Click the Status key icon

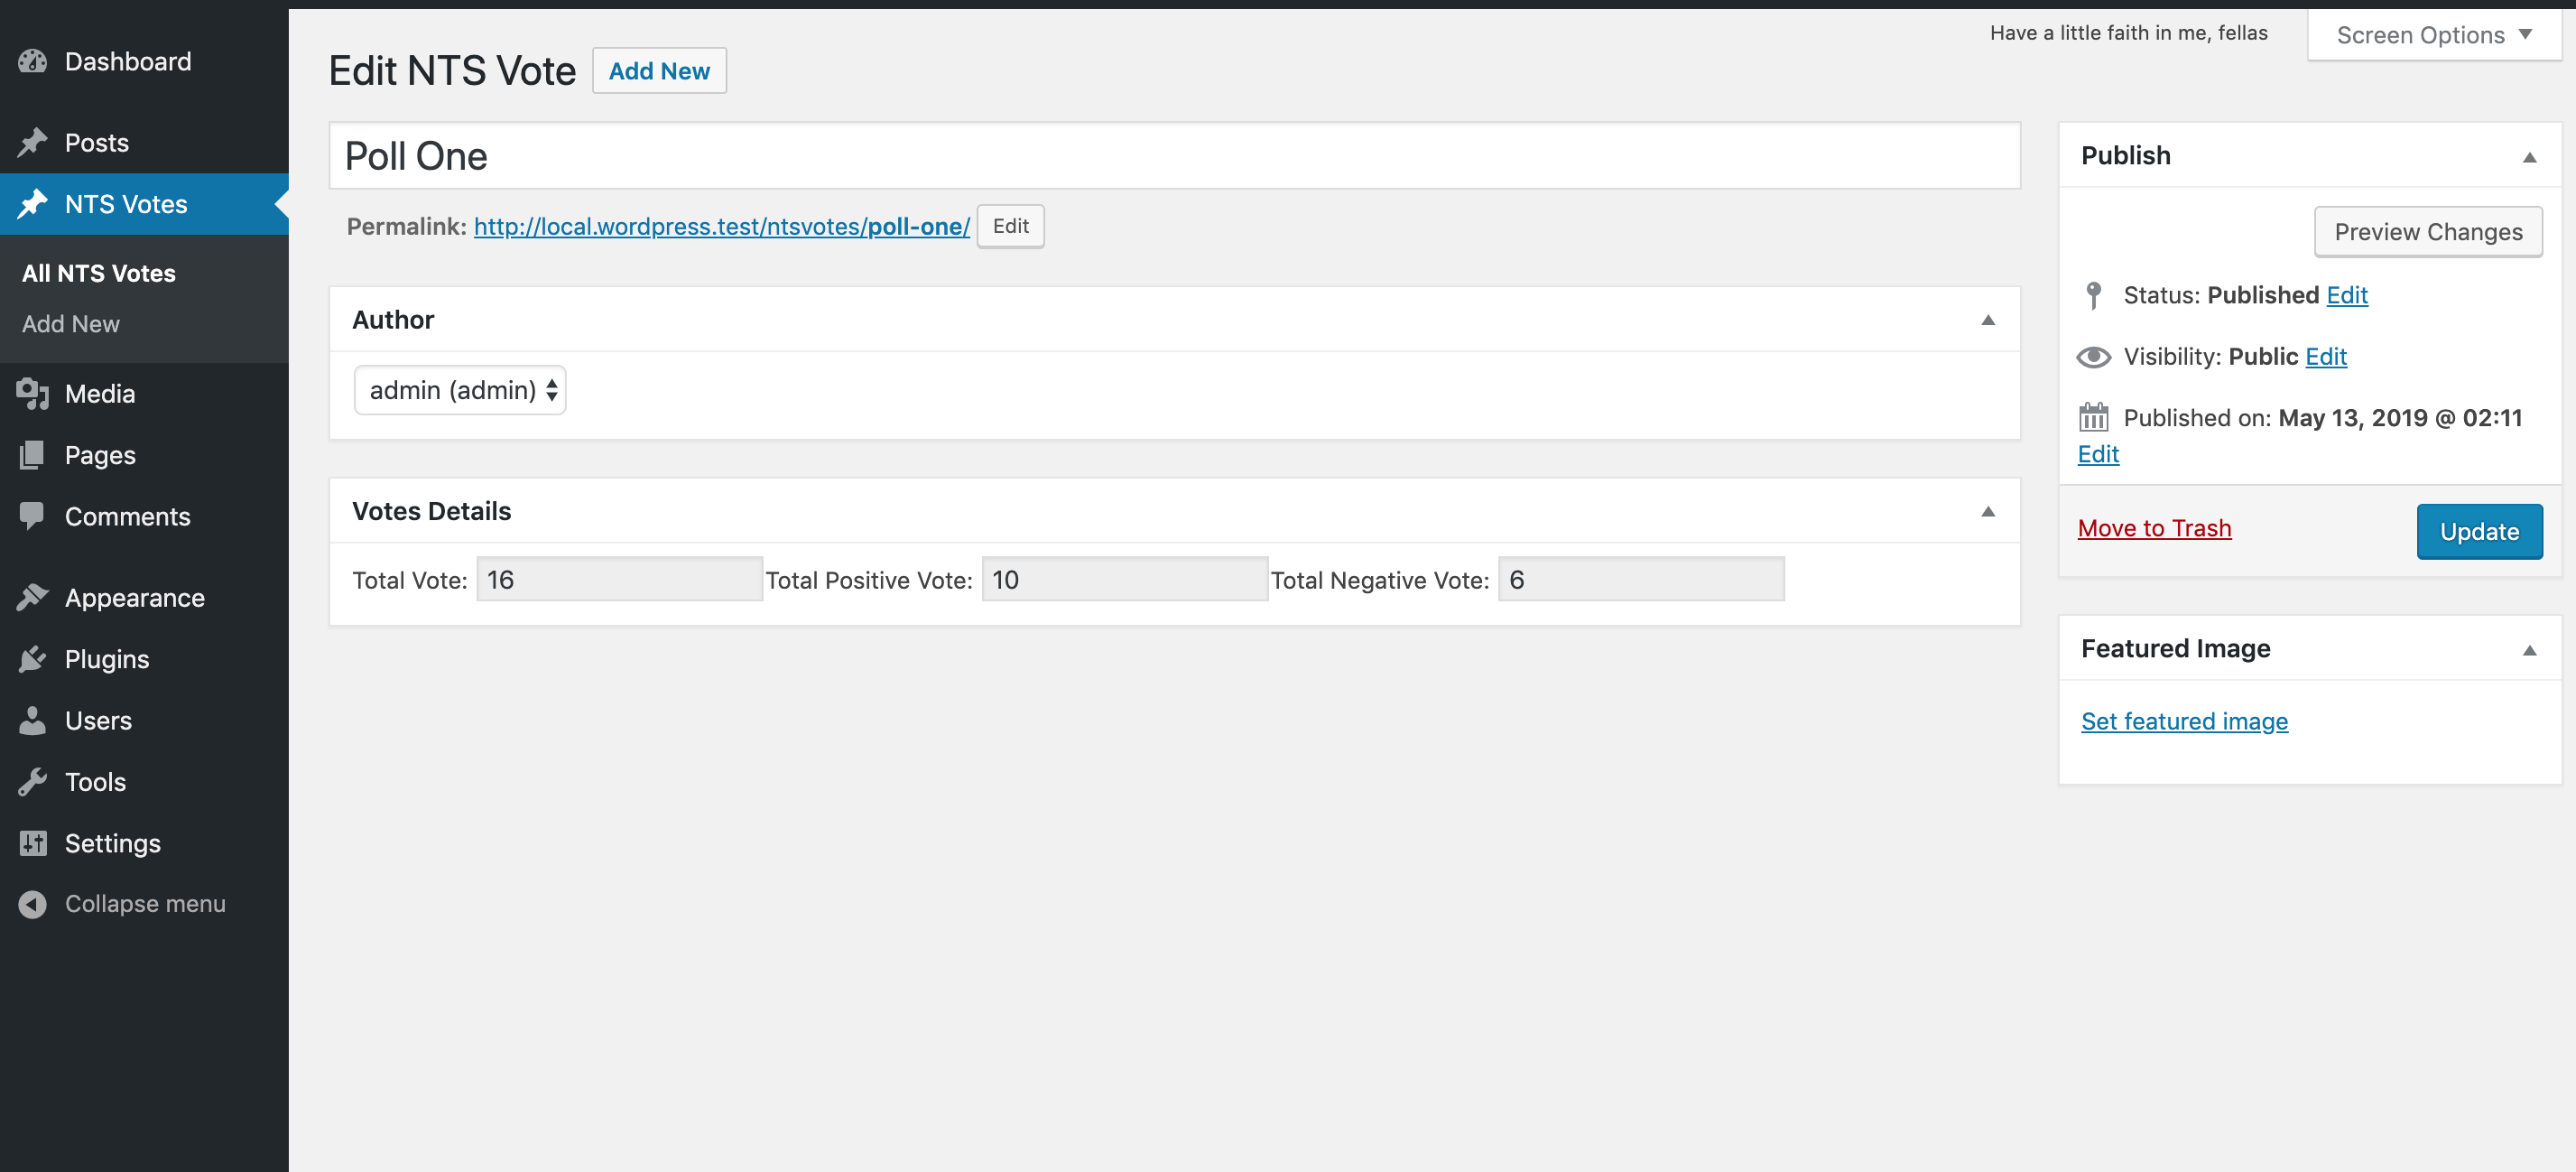click(2093, 295)
